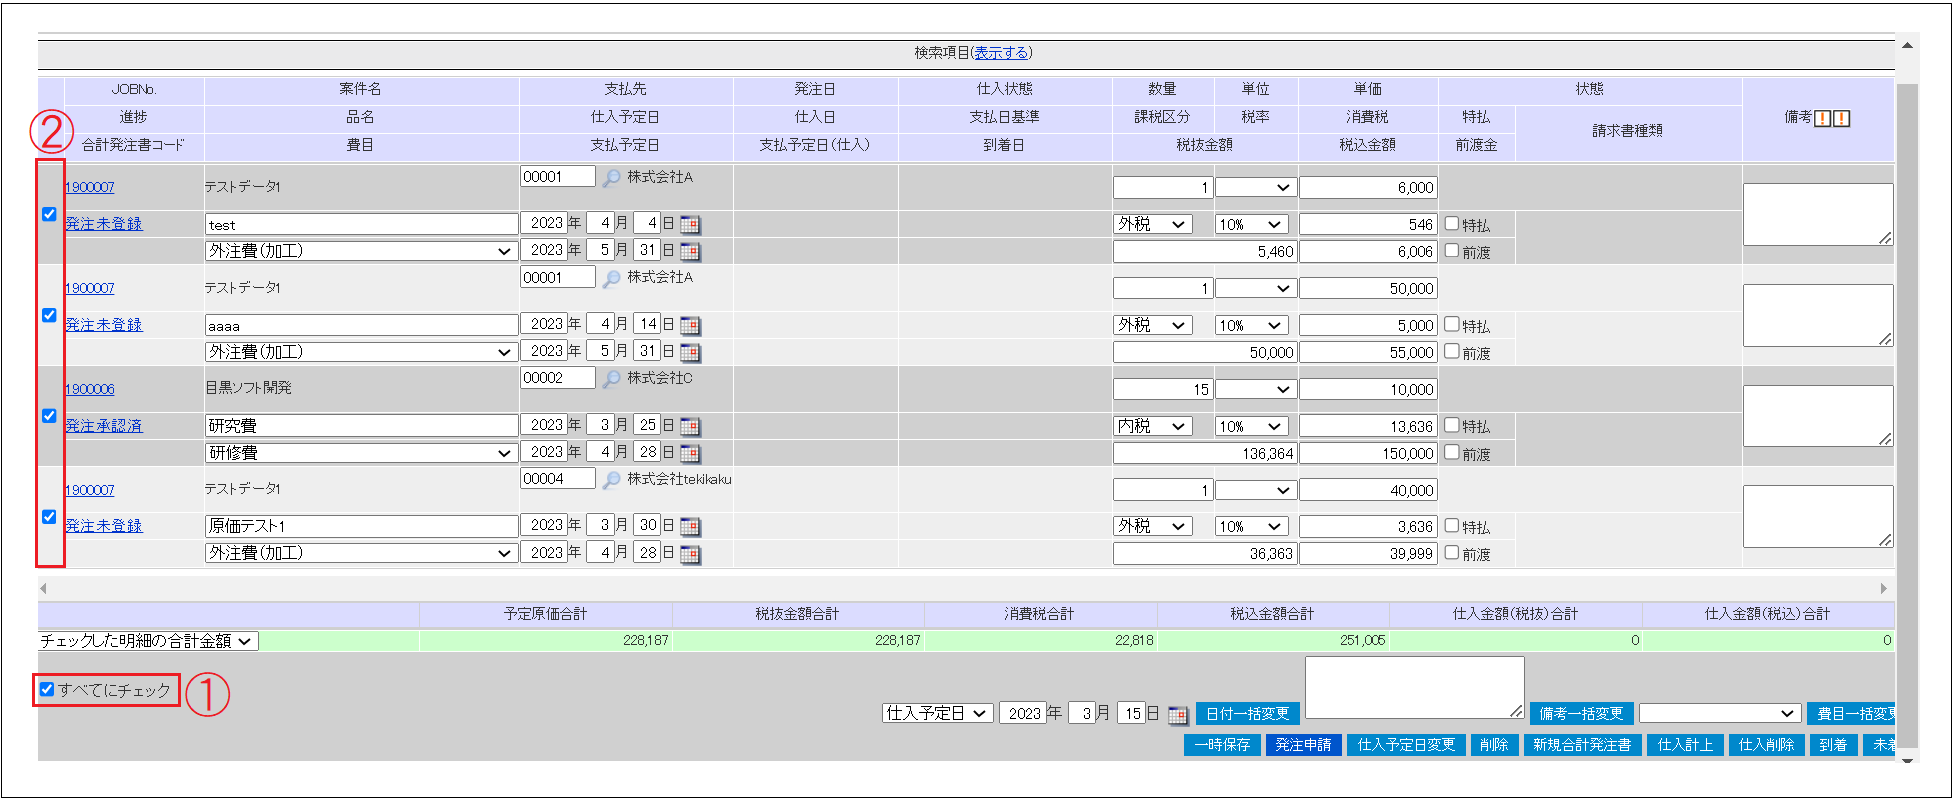
Task: Open calendar icon for aaaa row's 4月14日 date
Action: tap(690, 325)
